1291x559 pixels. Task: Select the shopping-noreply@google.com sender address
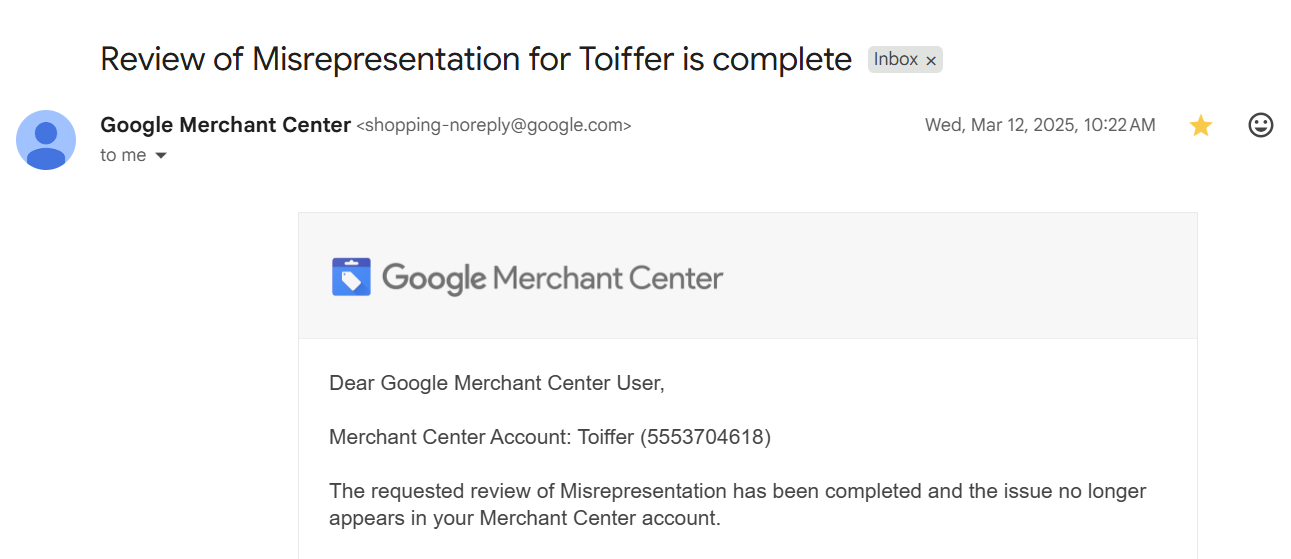pyautogui.click(x=494, y=126)
